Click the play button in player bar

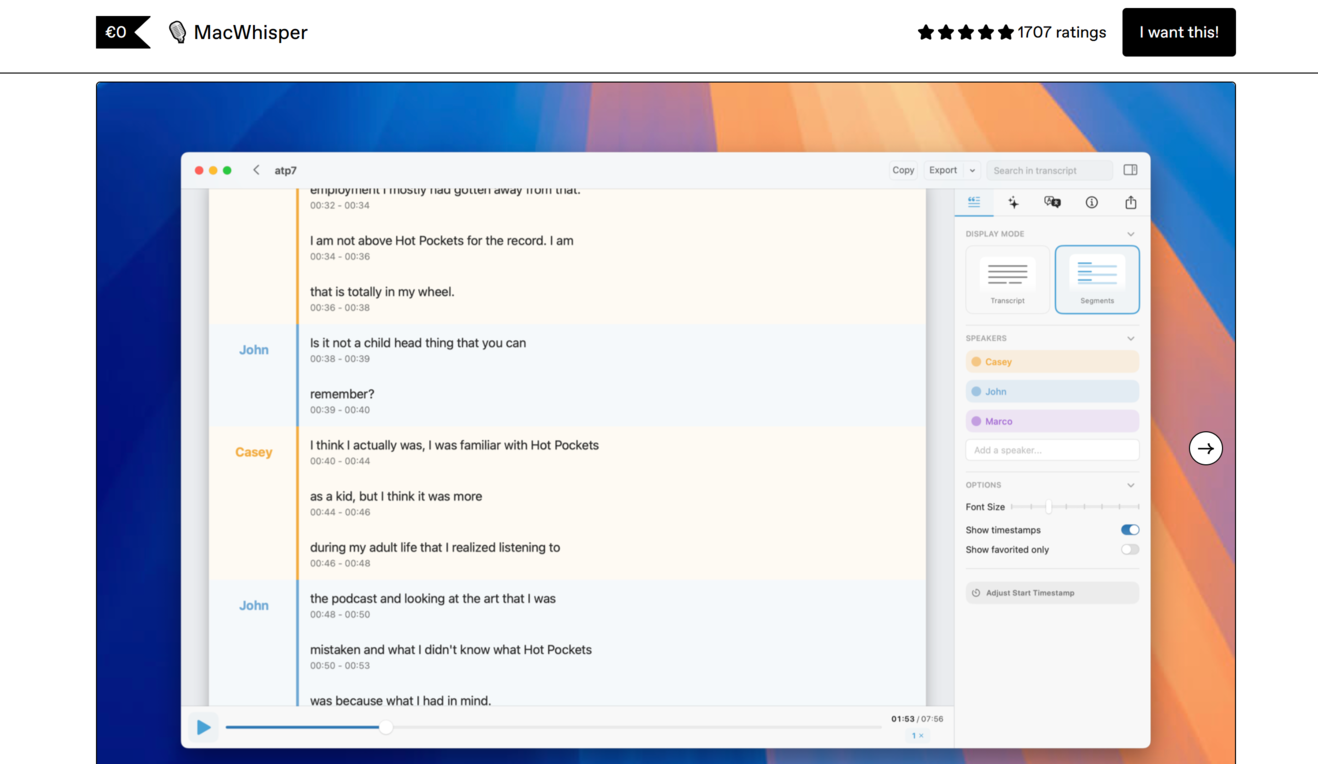203,727
